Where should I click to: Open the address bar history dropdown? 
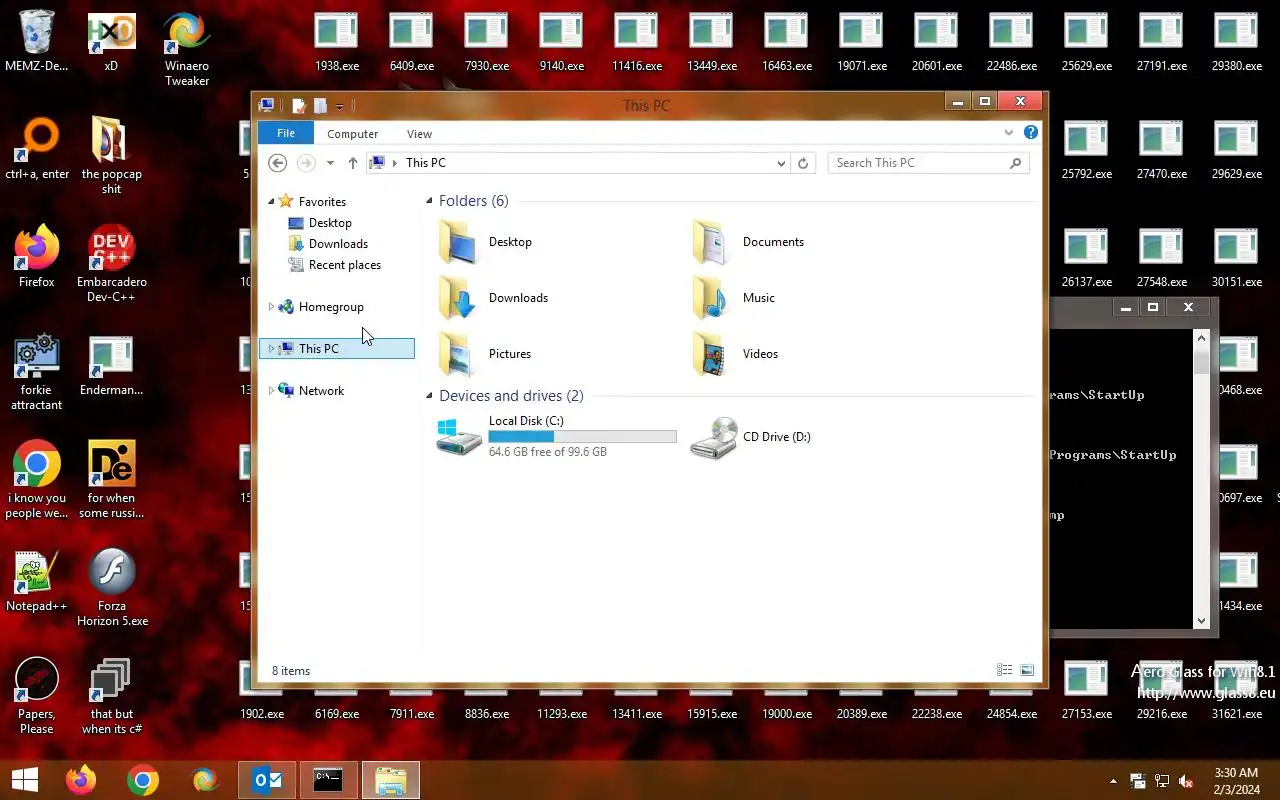(x=781, y=163)
